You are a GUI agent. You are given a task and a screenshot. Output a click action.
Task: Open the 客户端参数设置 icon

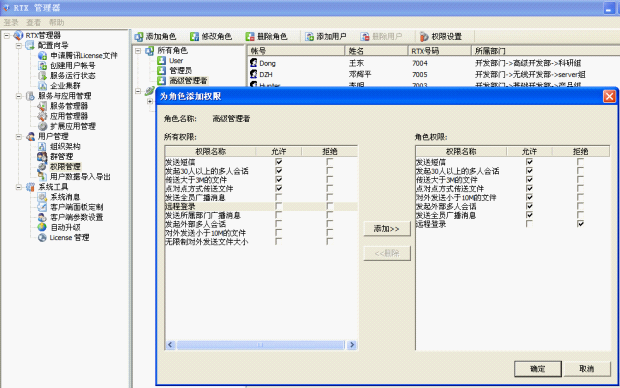pyautogui.click(x=42, y=217)
